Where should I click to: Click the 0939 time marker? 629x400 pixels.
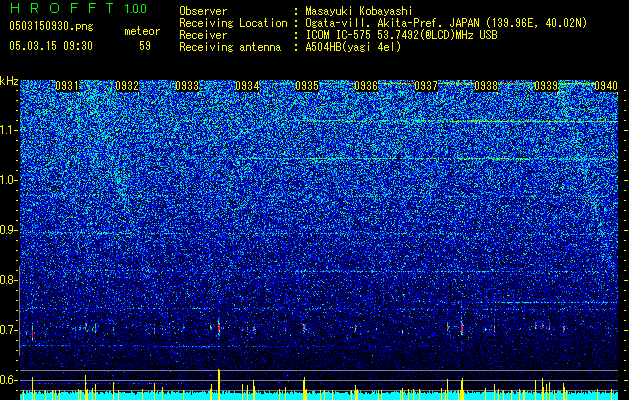click(x=546, y=86)
